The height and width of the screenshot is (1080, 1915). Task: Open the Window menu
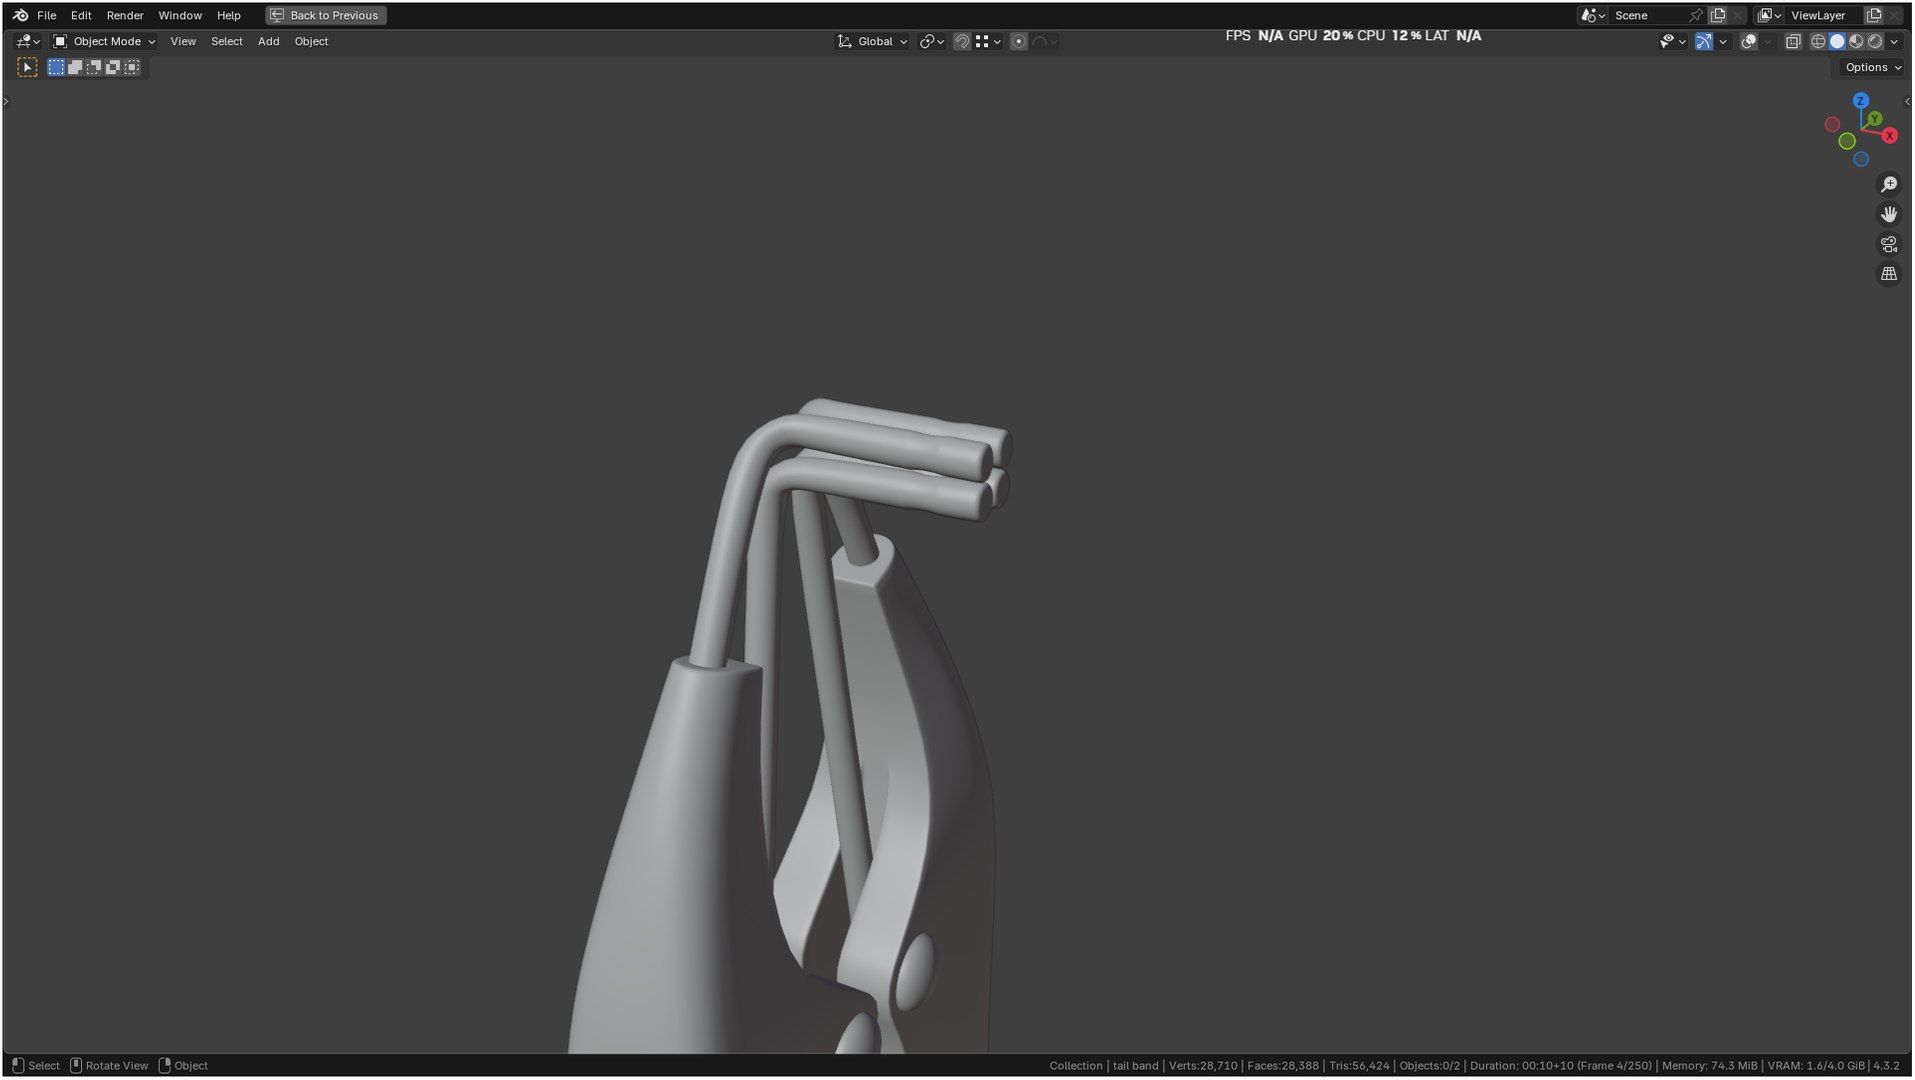(x=180, y=15)
